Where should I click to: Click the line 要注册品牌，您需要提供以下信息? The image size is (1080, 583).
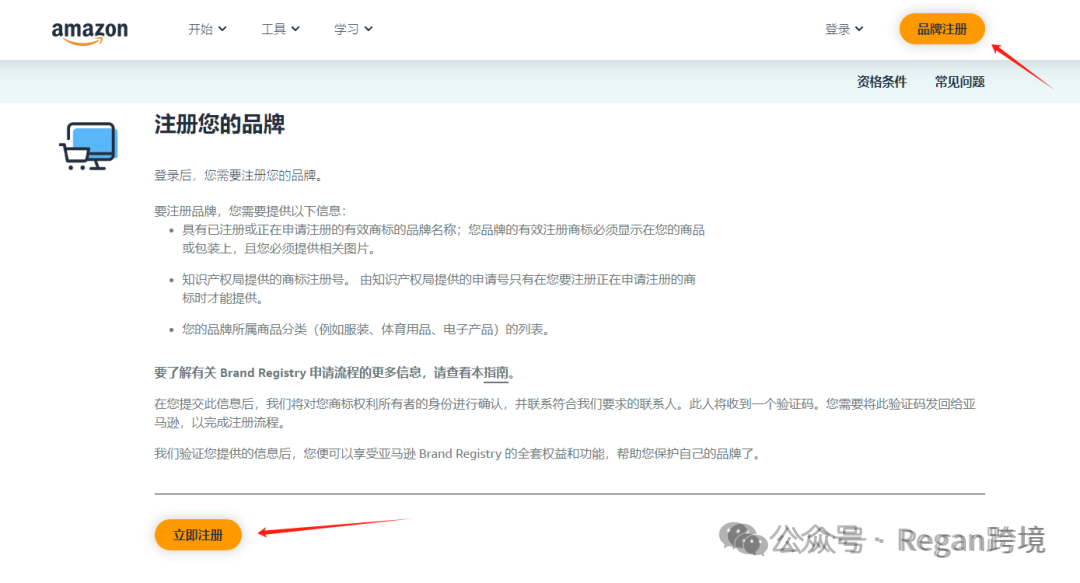[251, 211]
